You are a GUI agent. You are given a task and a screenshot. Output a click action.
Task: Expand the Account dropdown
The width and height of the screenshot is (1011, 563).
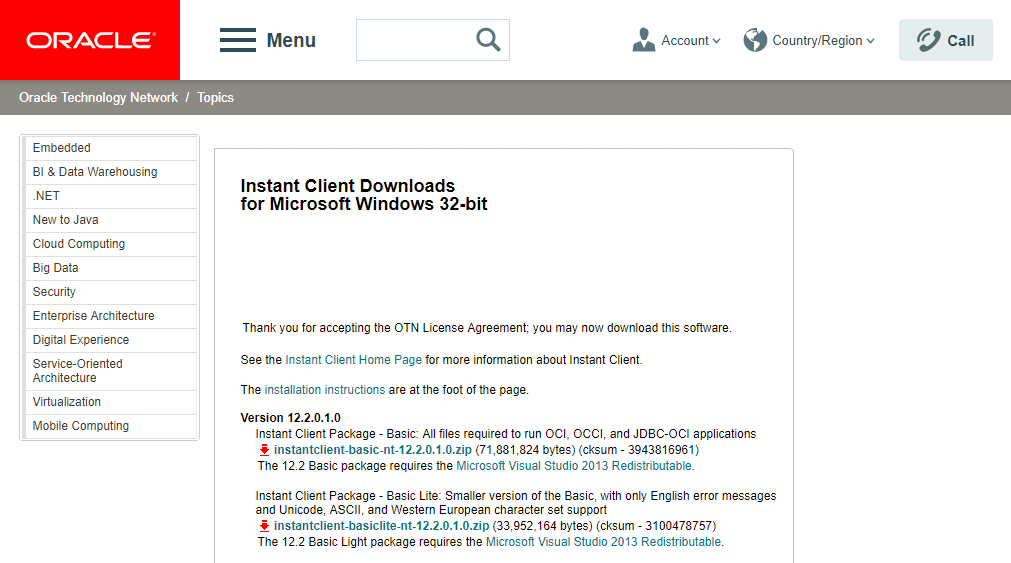(x=716, y=41)
